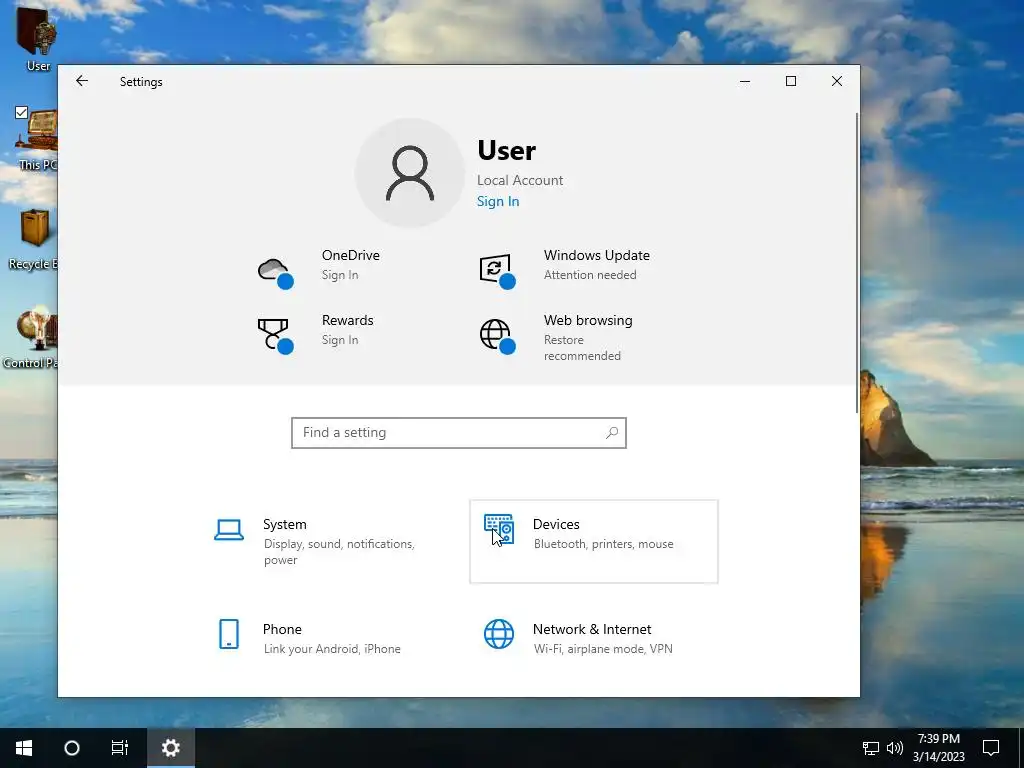1024x768 pixels.
Task: Open the Action Center notification icon
Action: [x=991, y=748]
